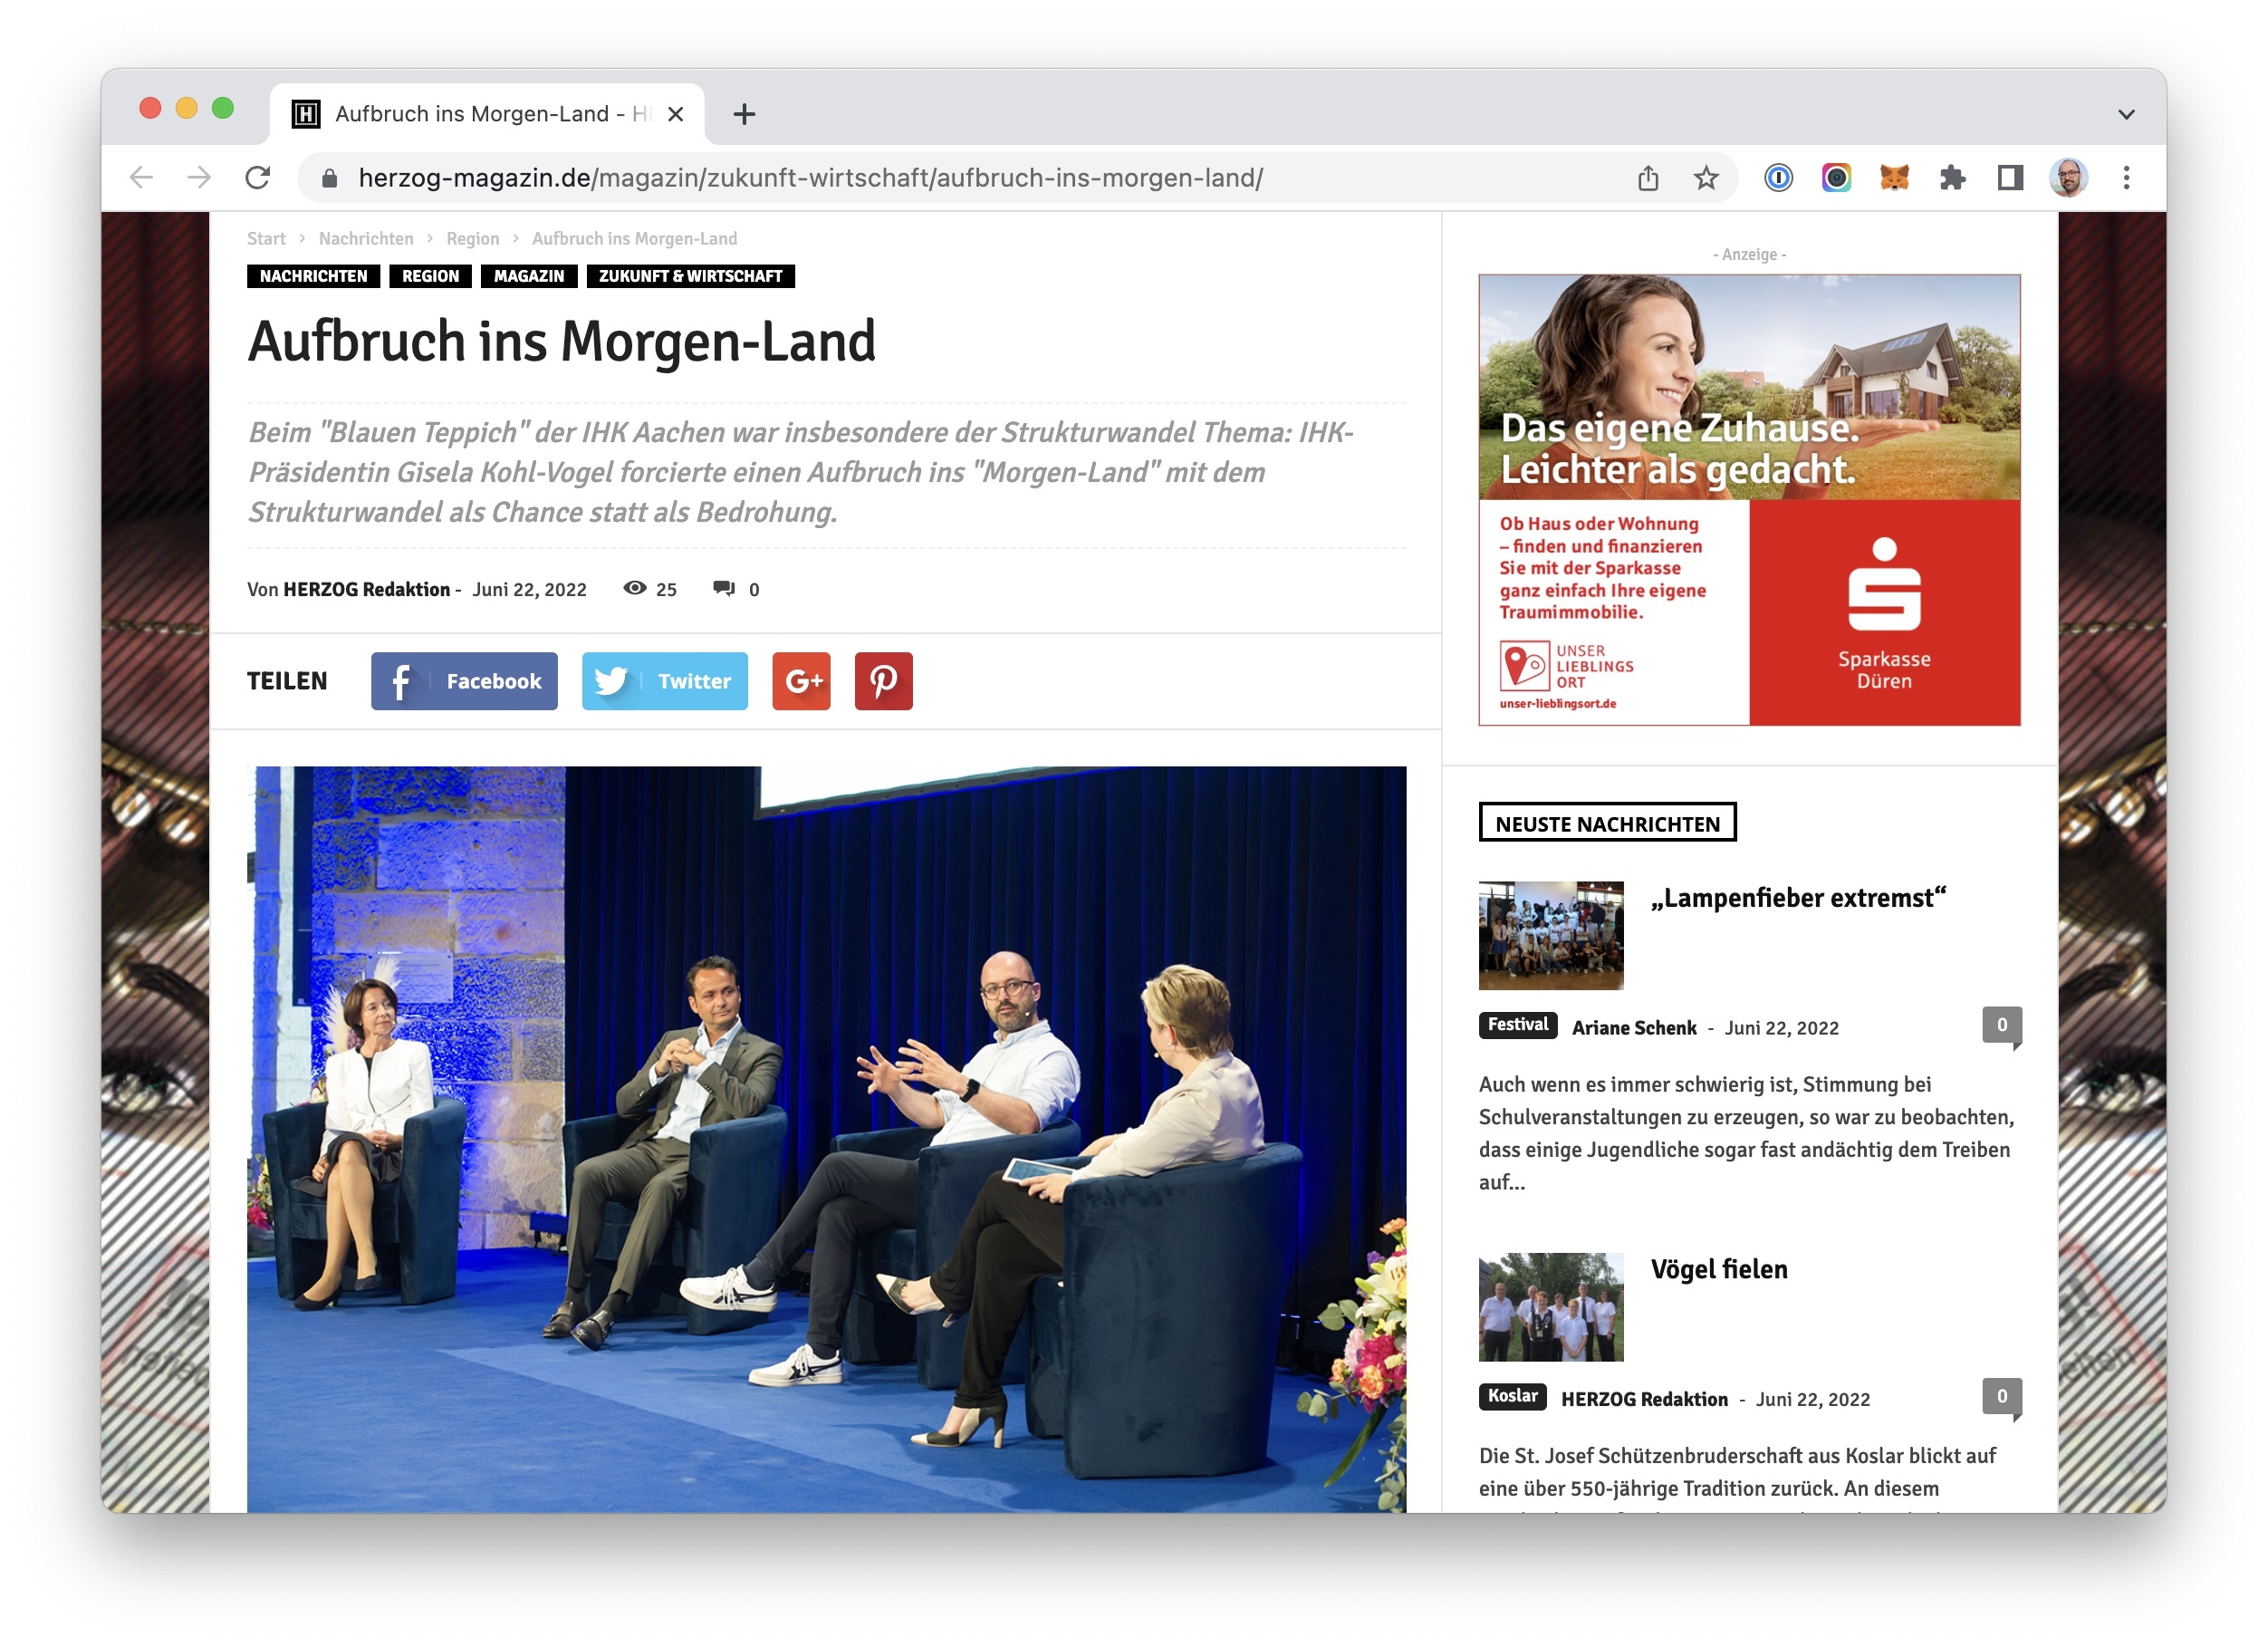Click the Vögel fielen article thumbnail
2268x1647 pixels.
1550,1307
